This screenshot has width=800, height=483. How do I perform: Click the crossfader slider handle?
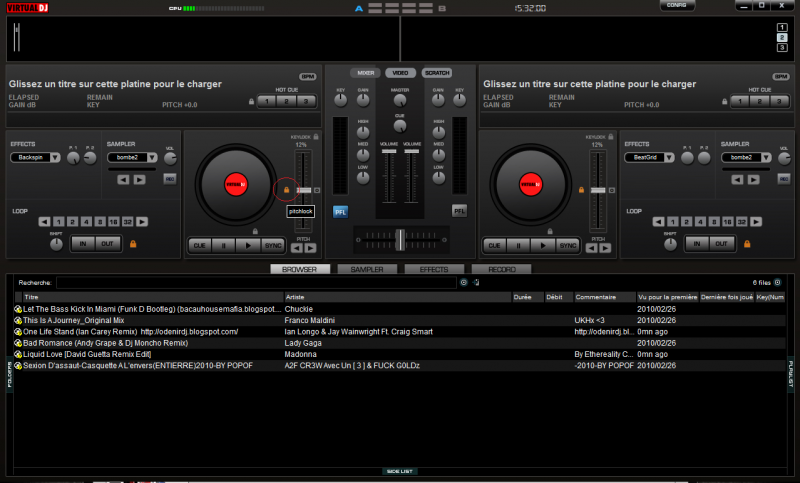[x=399, y=239]
